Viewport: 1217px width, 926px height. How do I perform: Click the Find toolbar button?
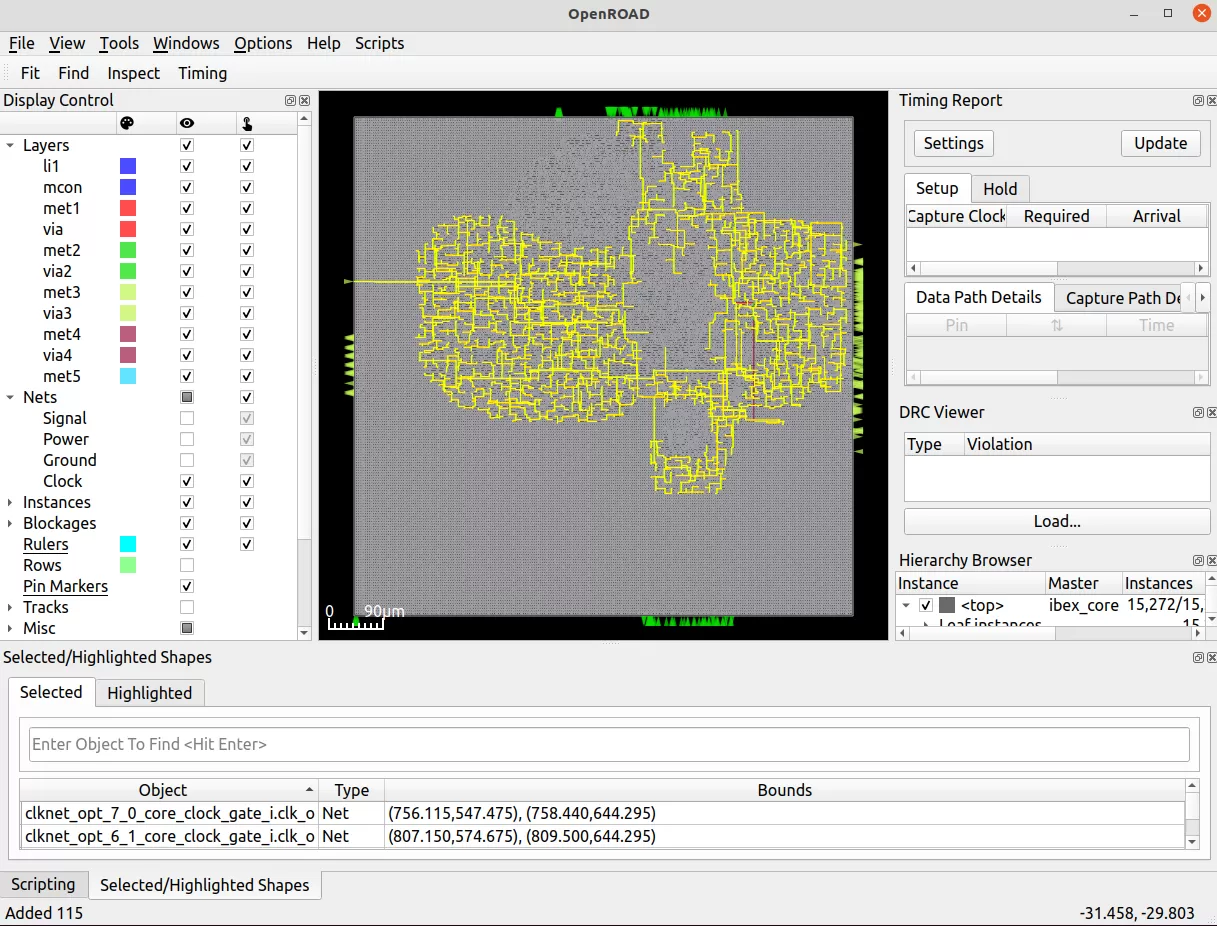[x=74, y=73]
